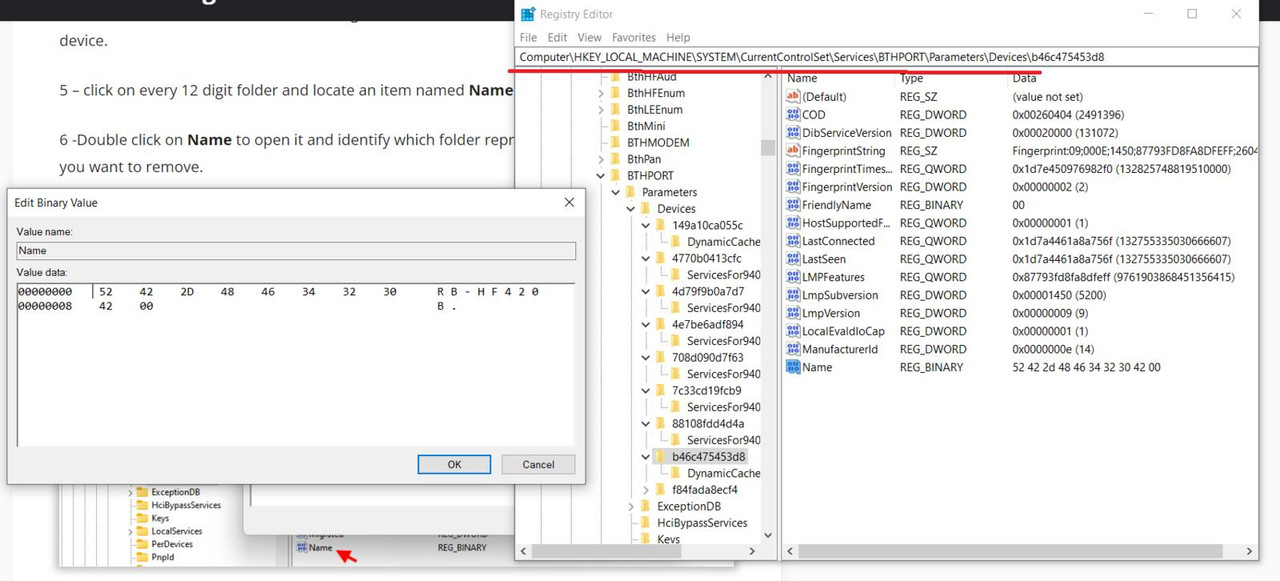Collapse the Devices key
Viewport: 1280px width, 581px height.
(x=631, y=208)
